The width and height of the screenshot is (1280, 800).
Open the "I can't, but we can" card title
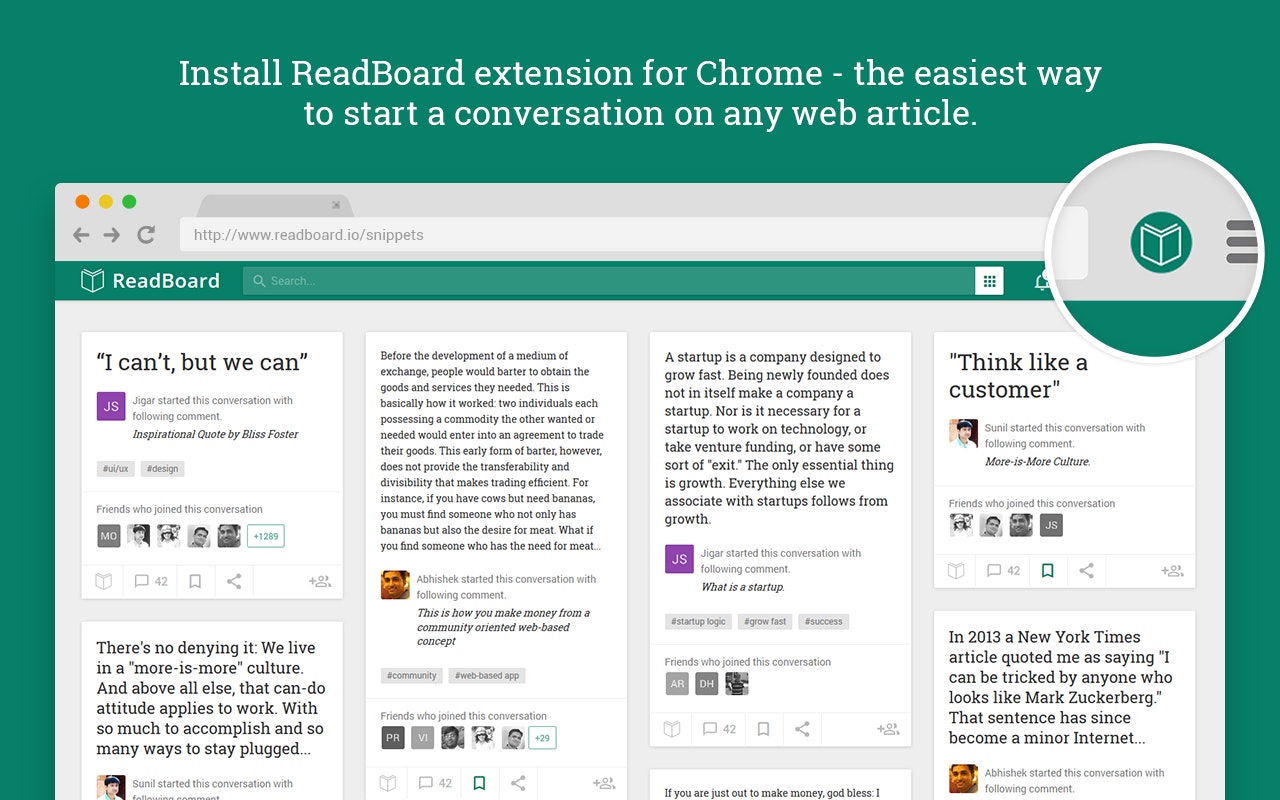202,362
